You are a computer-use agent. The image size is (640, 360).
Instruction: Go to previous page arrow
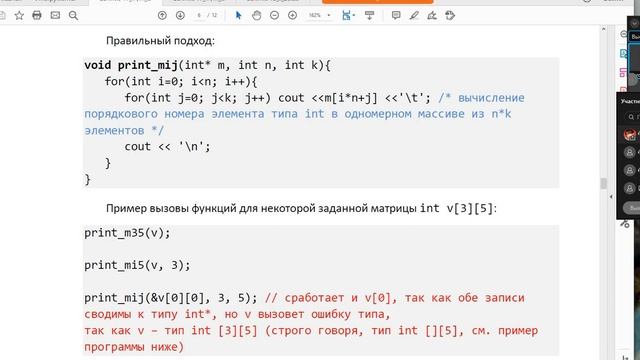[162, 16]
